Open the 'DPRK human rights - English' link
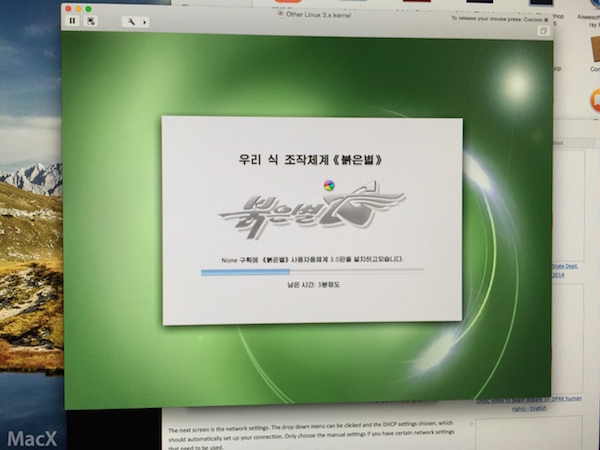The height and width of the screenshot is (450, 600). pos(530,404)
